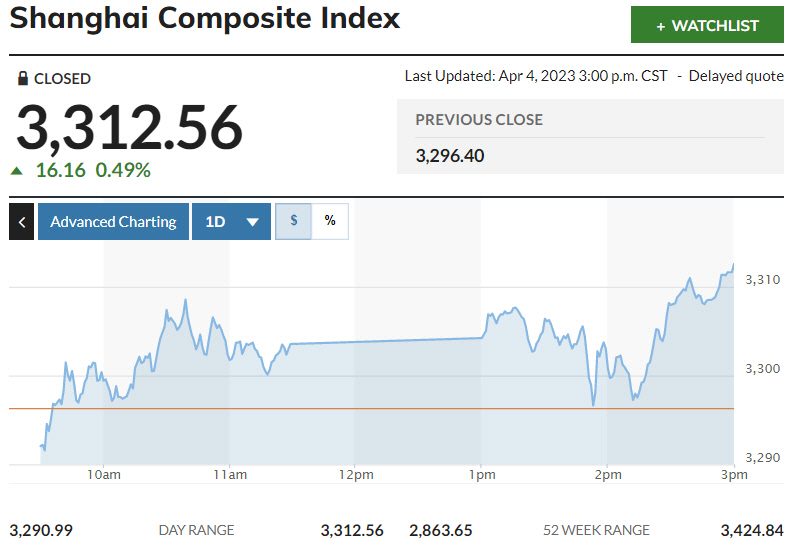Click the back chevron left of Advanced Charting

21,222
